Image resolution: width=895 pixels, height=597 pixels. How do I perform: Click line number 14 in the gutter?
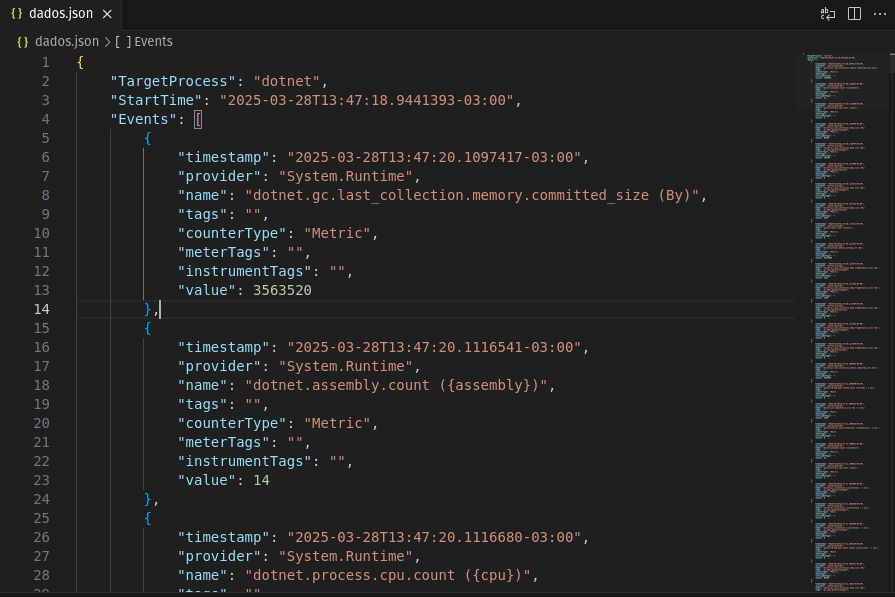[x=42, y=309]
